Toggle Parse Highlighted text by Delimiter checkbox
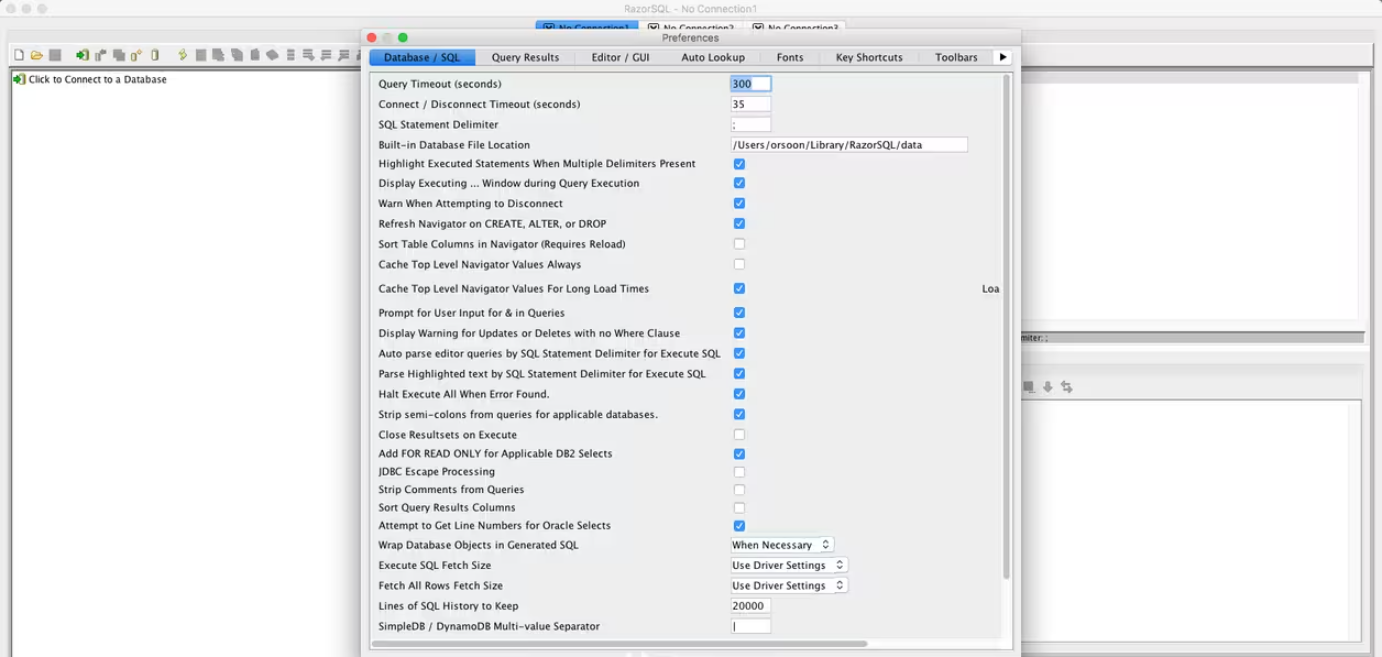Screen dimensions: 1382x657 click(x=739, y=374)
